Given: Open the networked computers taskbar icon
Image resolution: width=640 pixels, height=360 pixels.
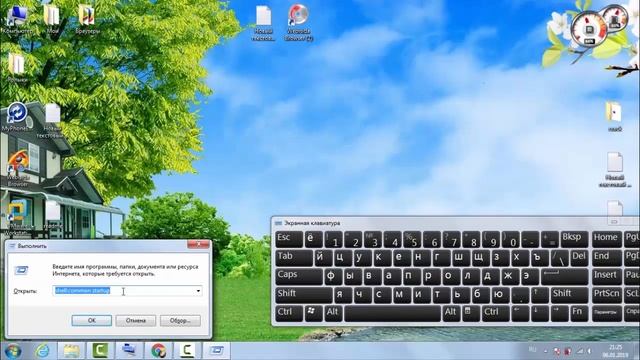Looking at the screenshot, I should [129, 351].
